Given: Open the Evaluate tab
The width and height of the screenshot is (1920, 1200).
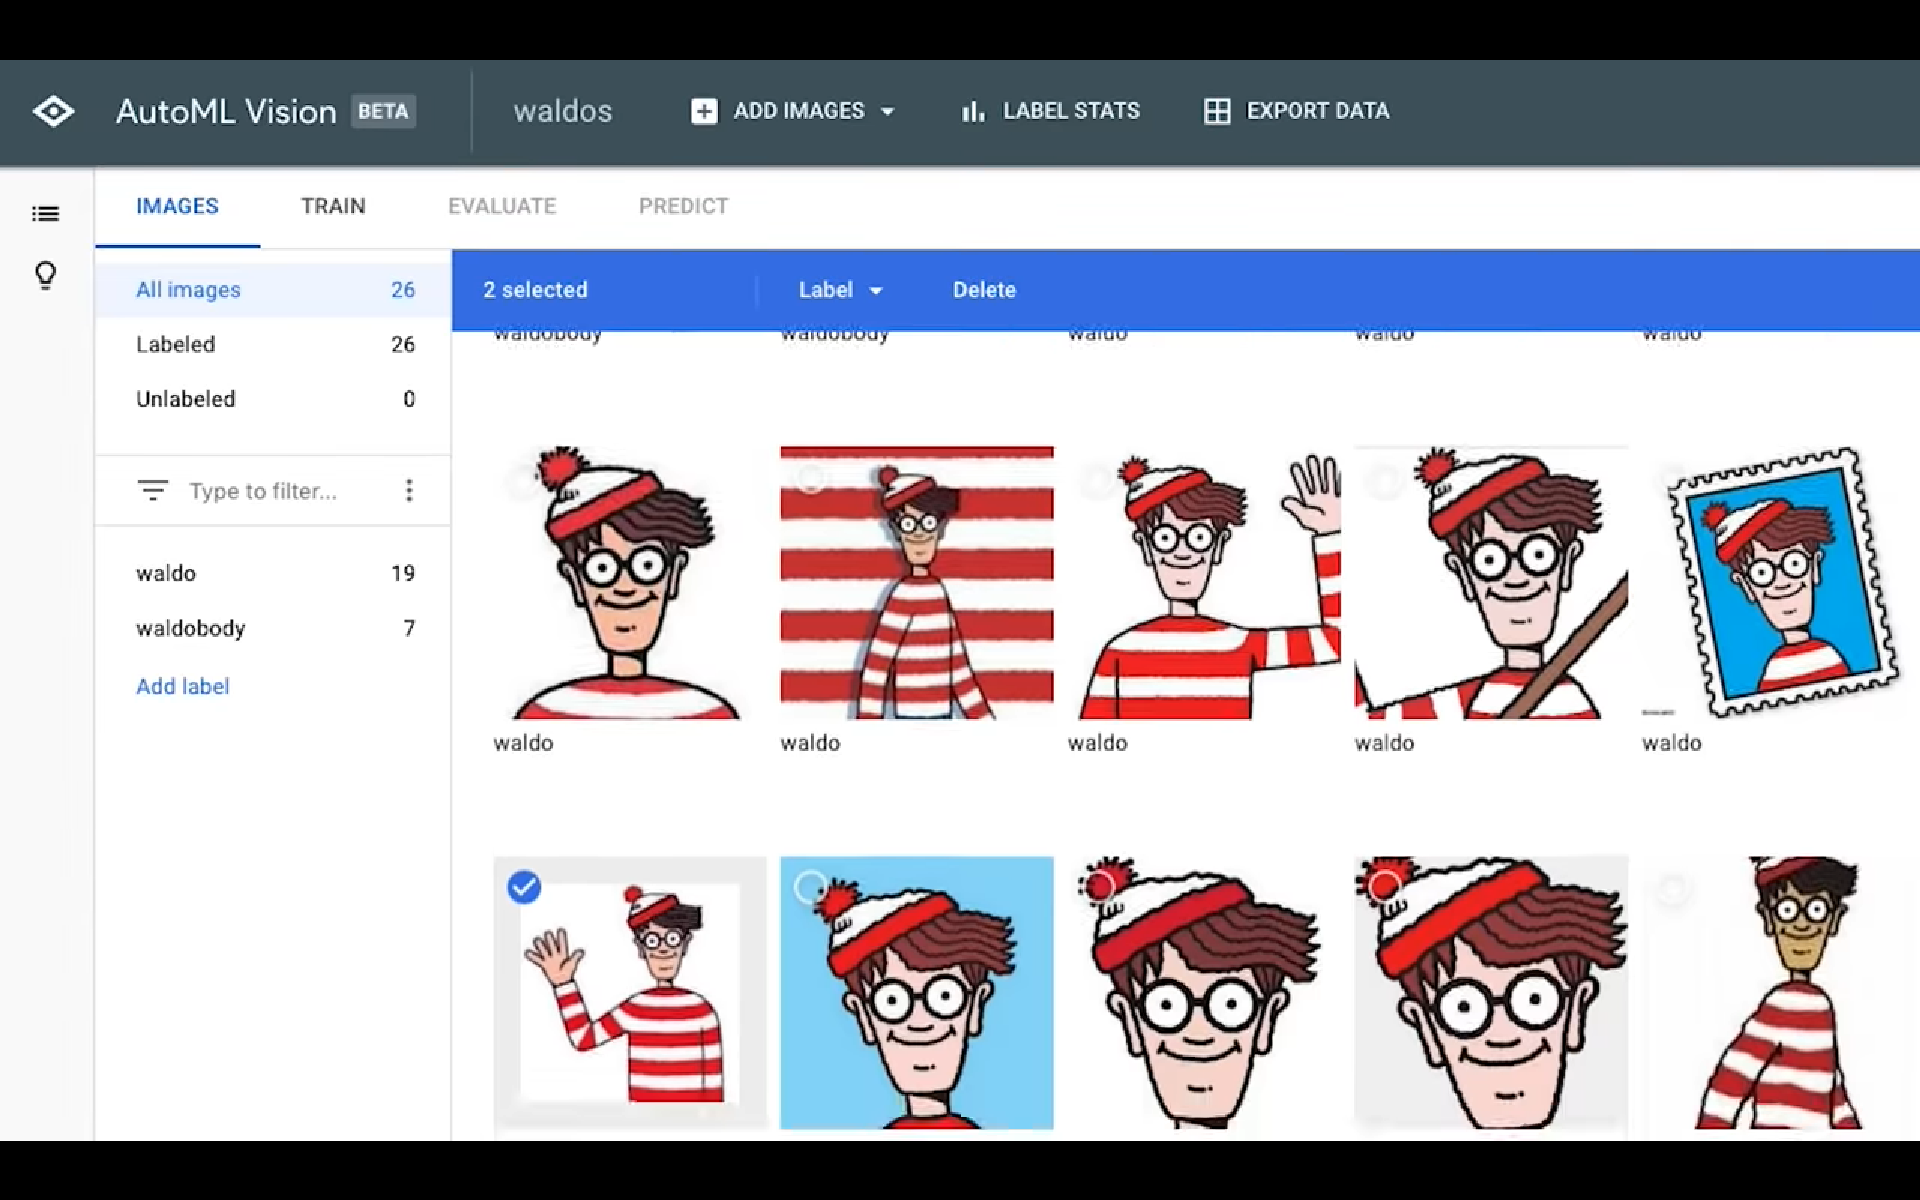Looking at the screenshot, I should (502, 206).
